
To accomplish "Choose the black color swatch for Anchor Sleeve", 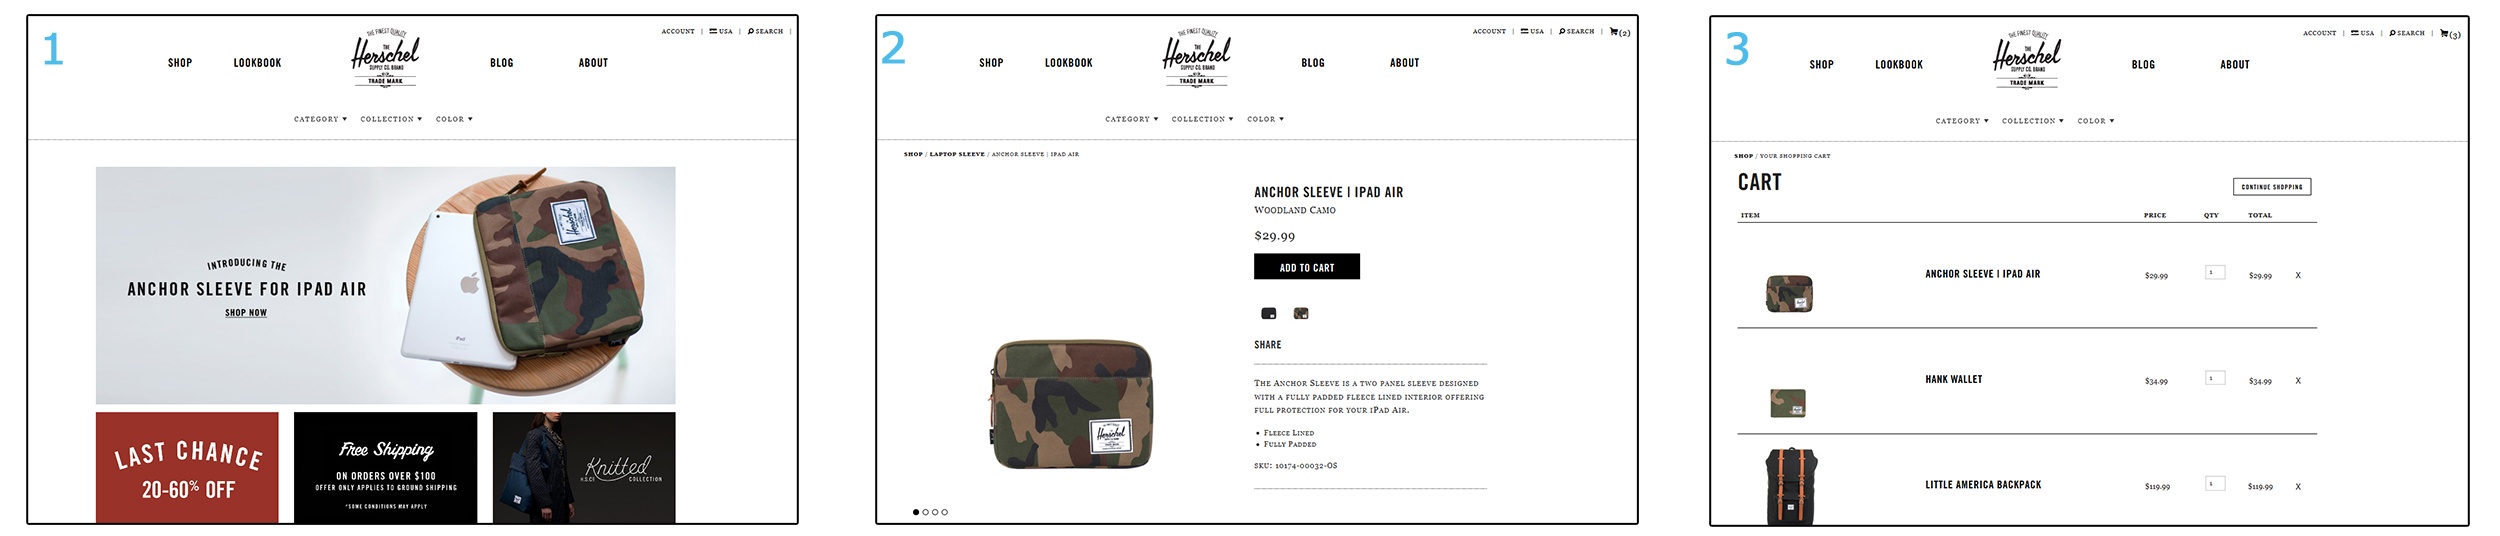I will coord(1269,314).
